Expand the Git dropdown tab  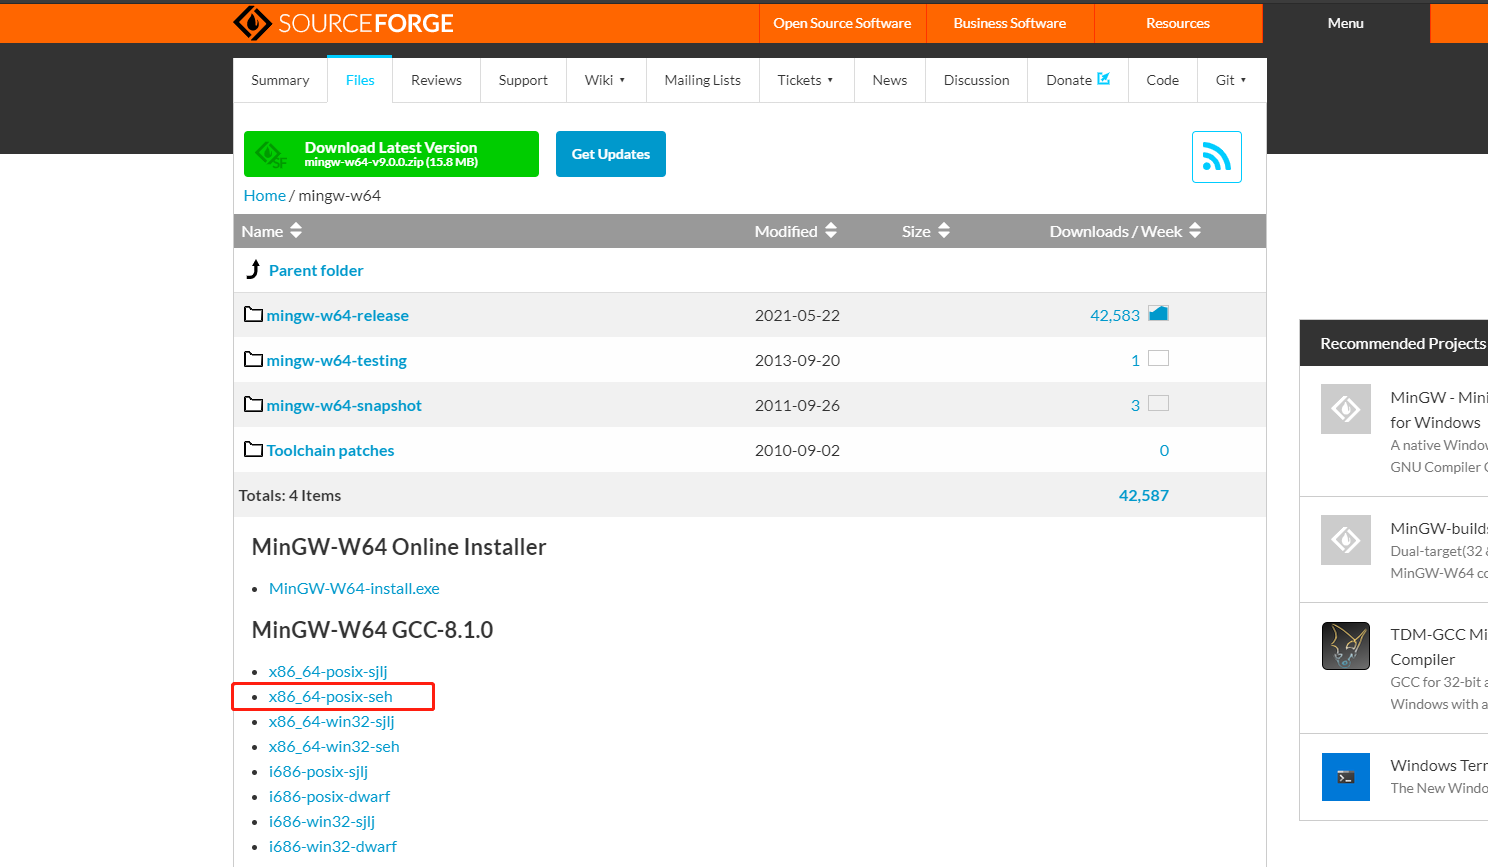tap(1231, 80)
